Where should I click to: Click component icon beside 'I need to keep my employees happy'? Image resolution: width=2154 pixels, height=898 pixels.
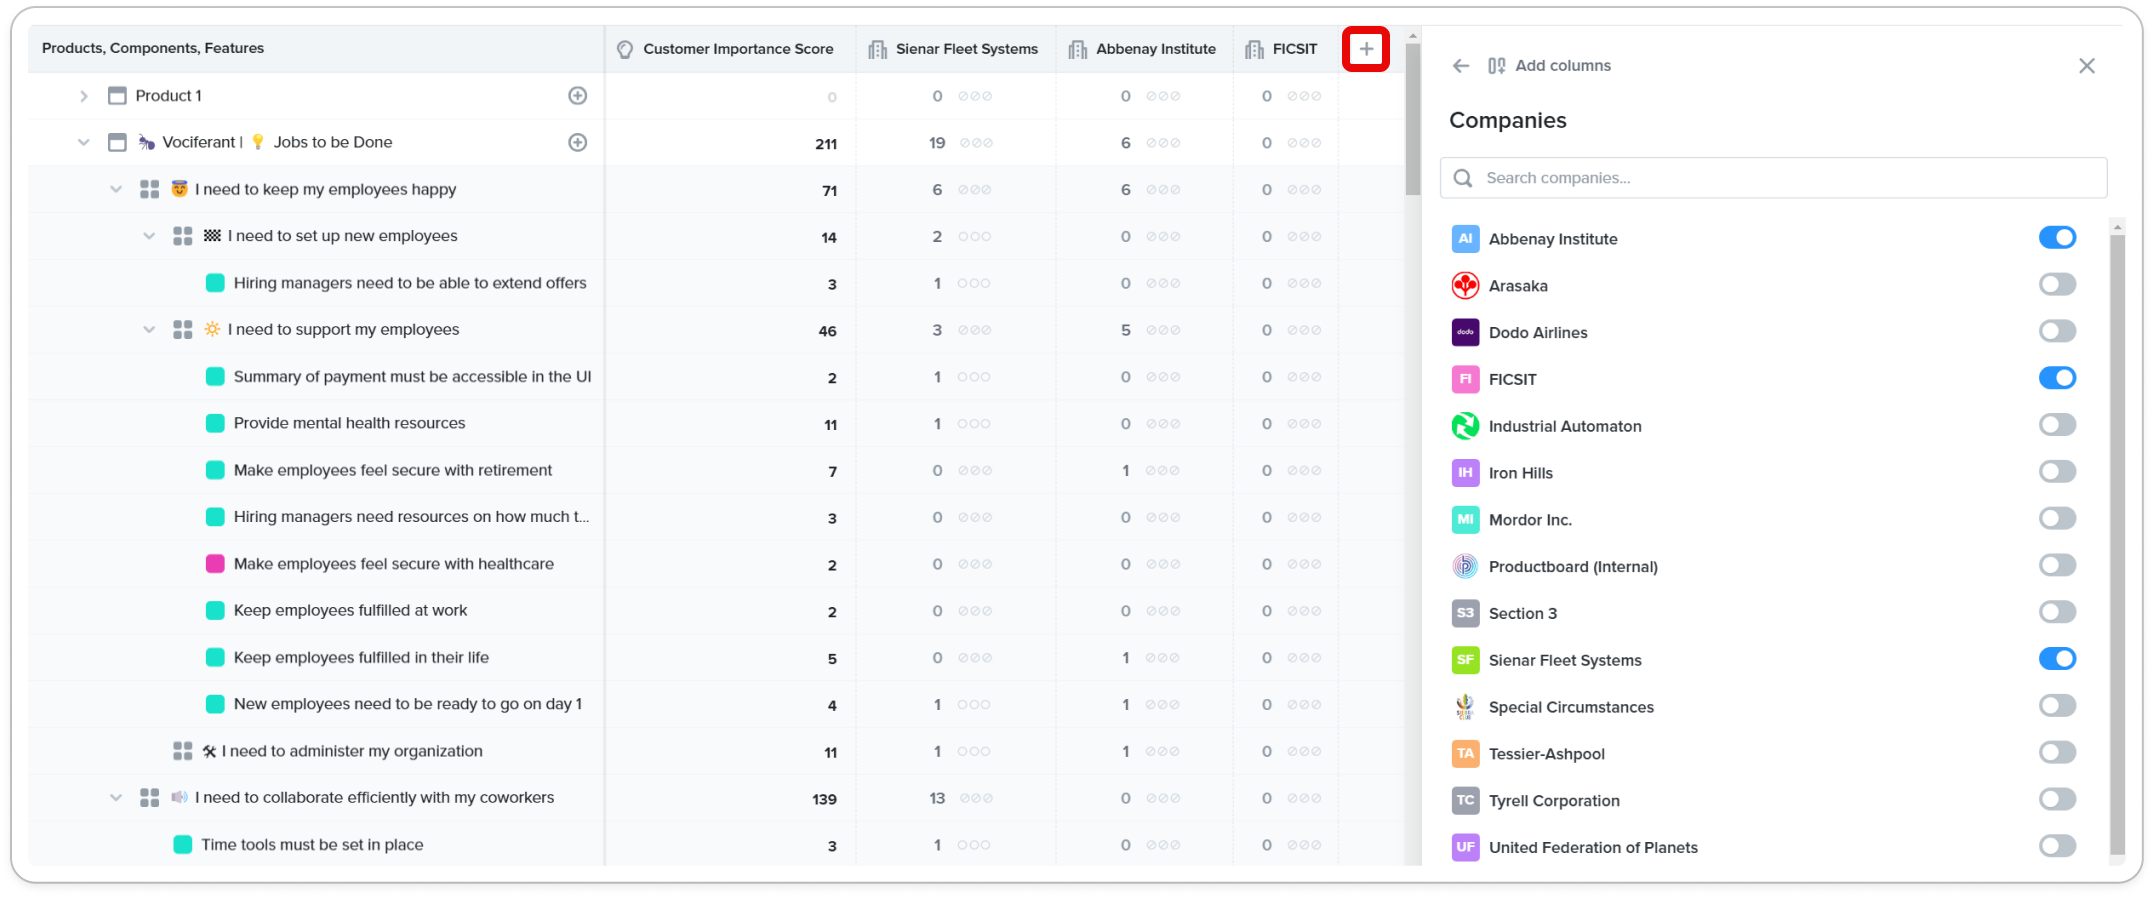[149, 189]
